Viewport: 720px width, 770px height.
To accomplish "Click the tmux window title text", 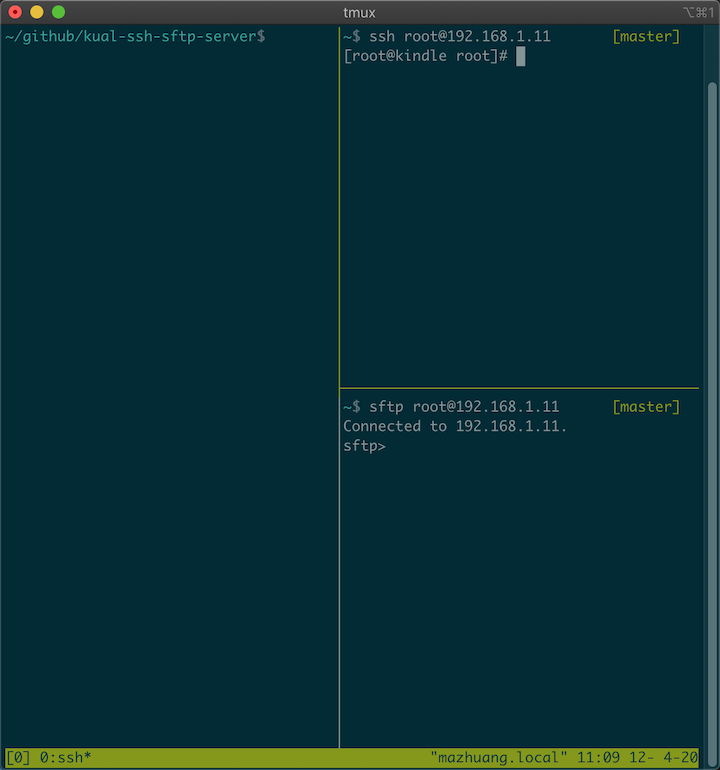I will pyautogui.click(x=359, y=12).
